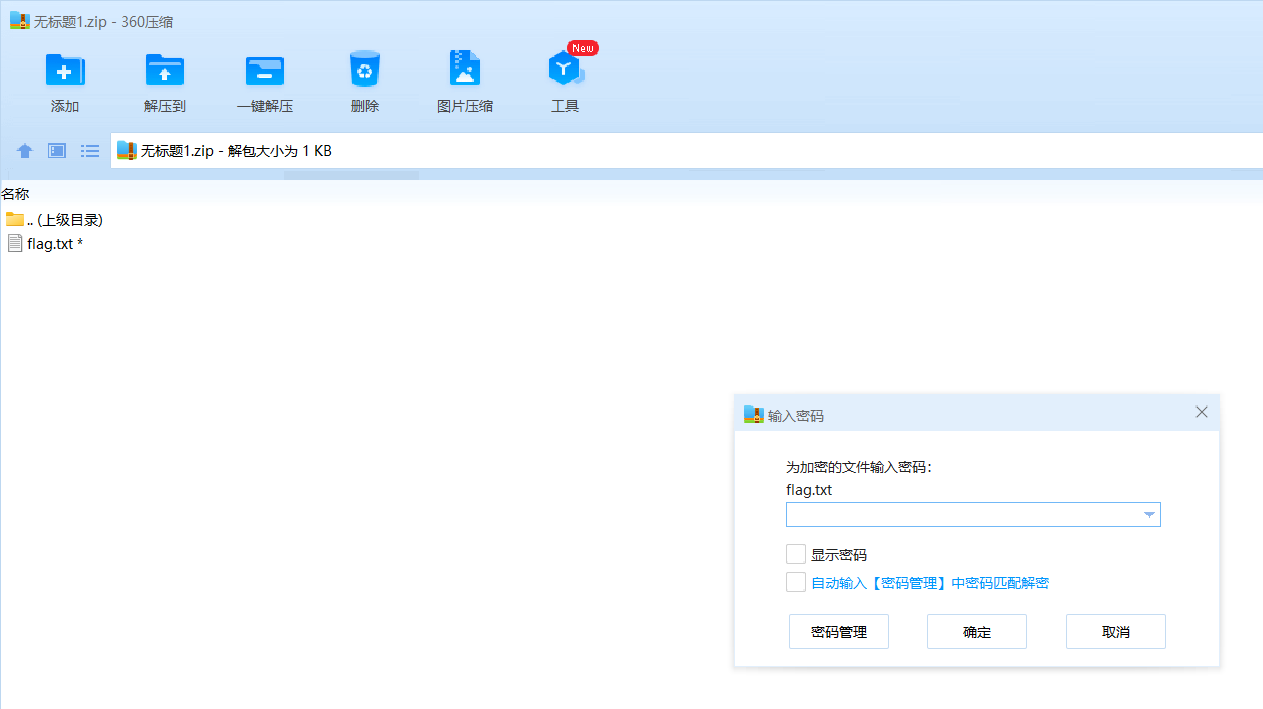The height and width of the screenshot is (709, 1263).
Task: Click the parent directory folder icon
Action: pos(14,219)
